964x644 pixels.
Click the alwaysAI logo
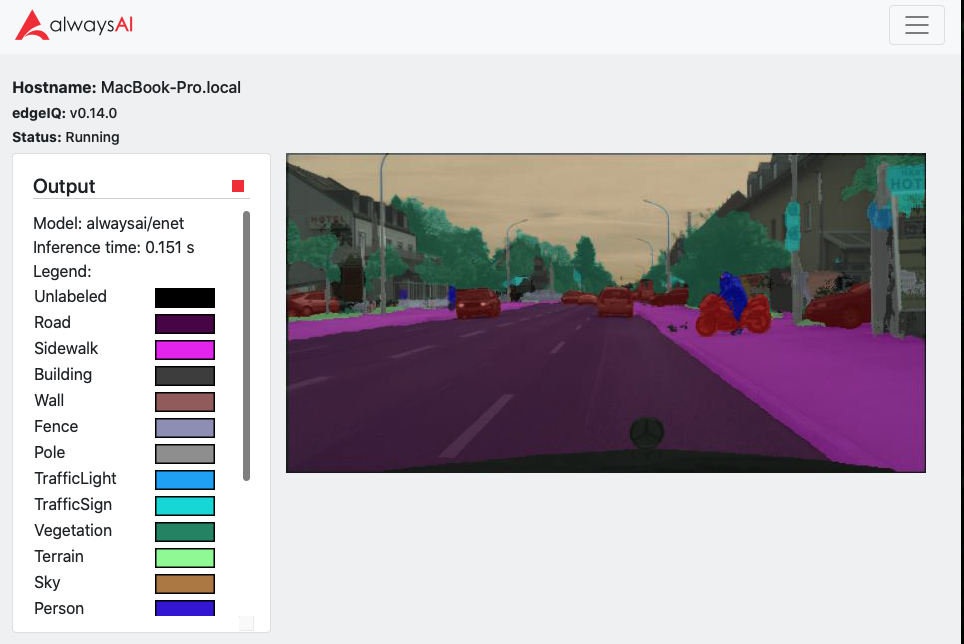(x=74, y=25)
